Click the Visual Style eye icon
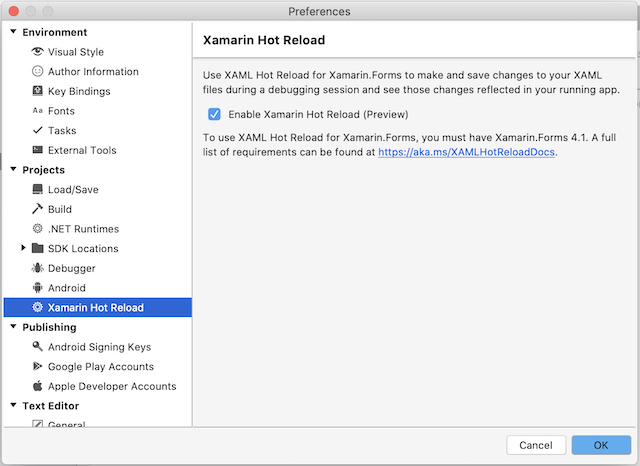Screen dimensions: 640x466 click(x=37, y=51)
